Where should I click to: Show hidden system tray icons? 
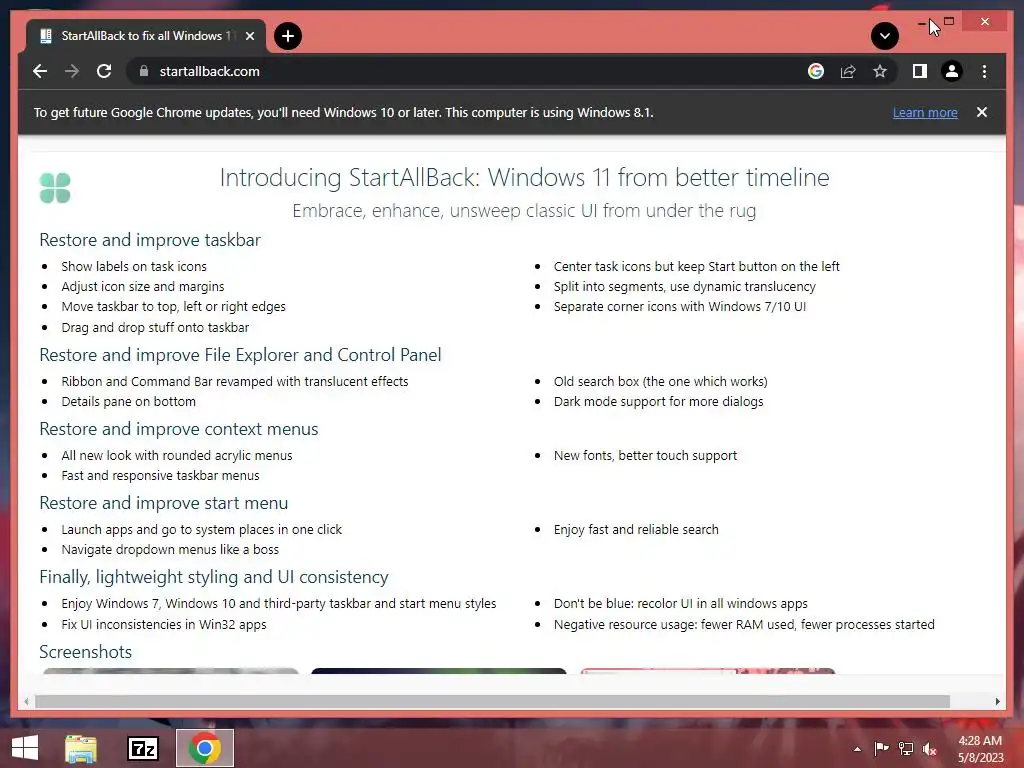point(857,749)
